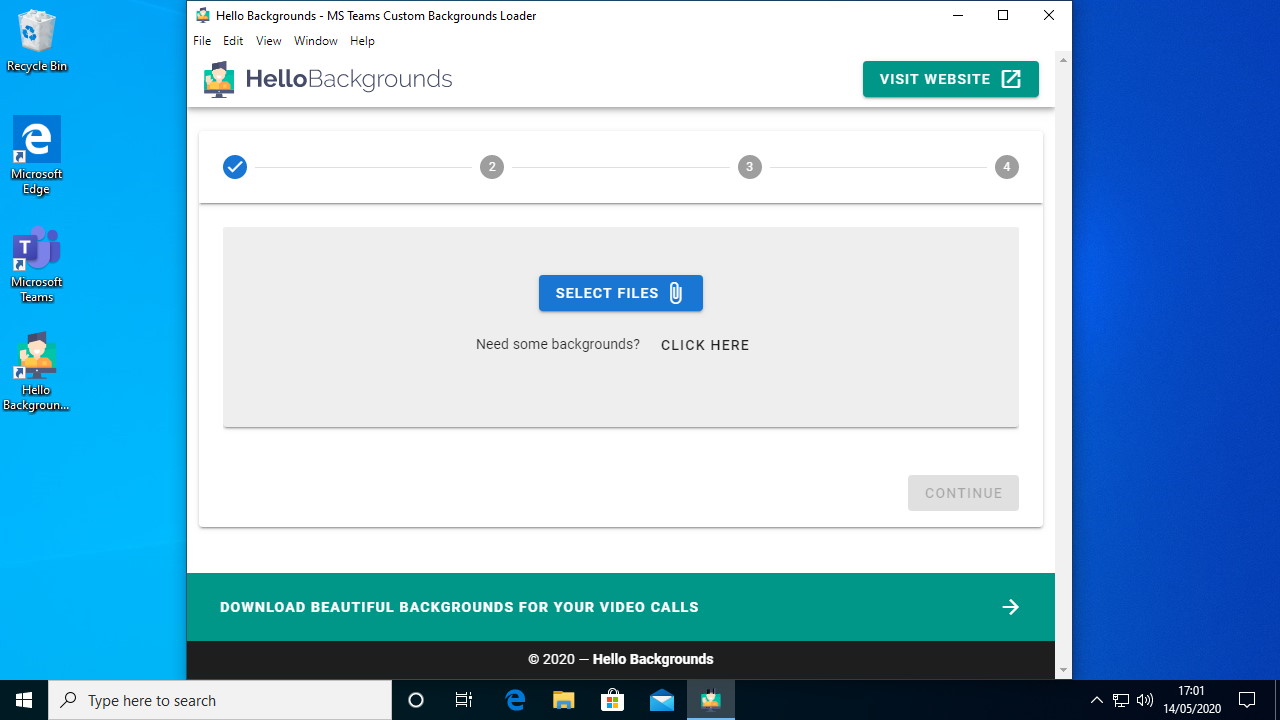This screenshot has height=720, width=1280.
Task: Open the notification action center
Action: (x=1247, y=700)
